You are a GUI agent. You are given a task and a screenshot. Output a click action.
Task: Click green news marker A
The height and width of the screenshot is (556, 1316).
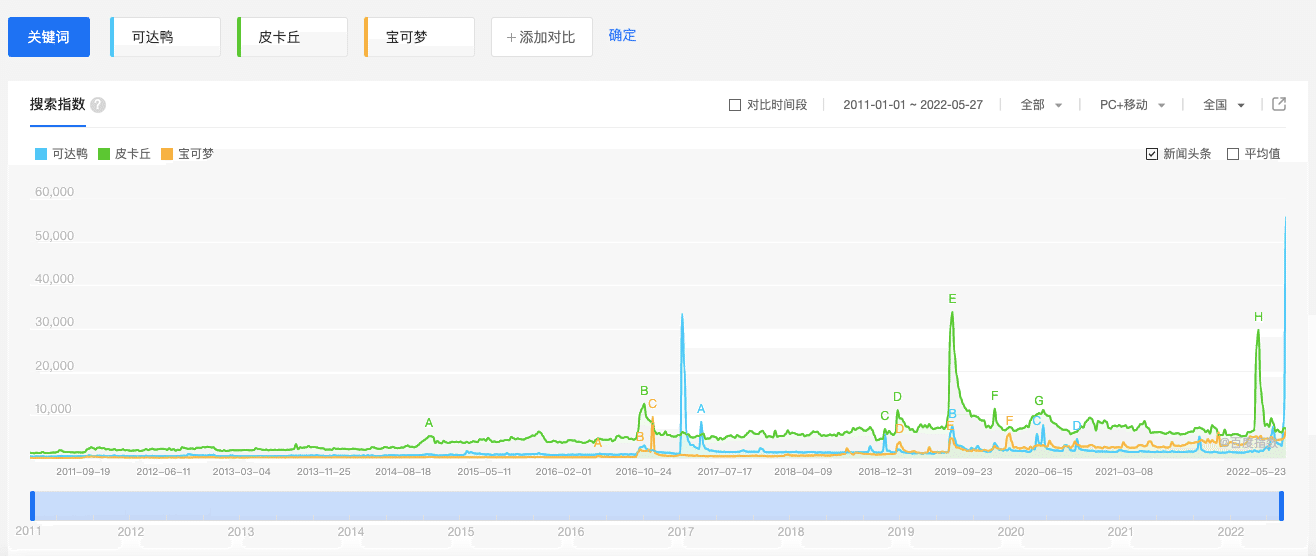tap(429, 423)
